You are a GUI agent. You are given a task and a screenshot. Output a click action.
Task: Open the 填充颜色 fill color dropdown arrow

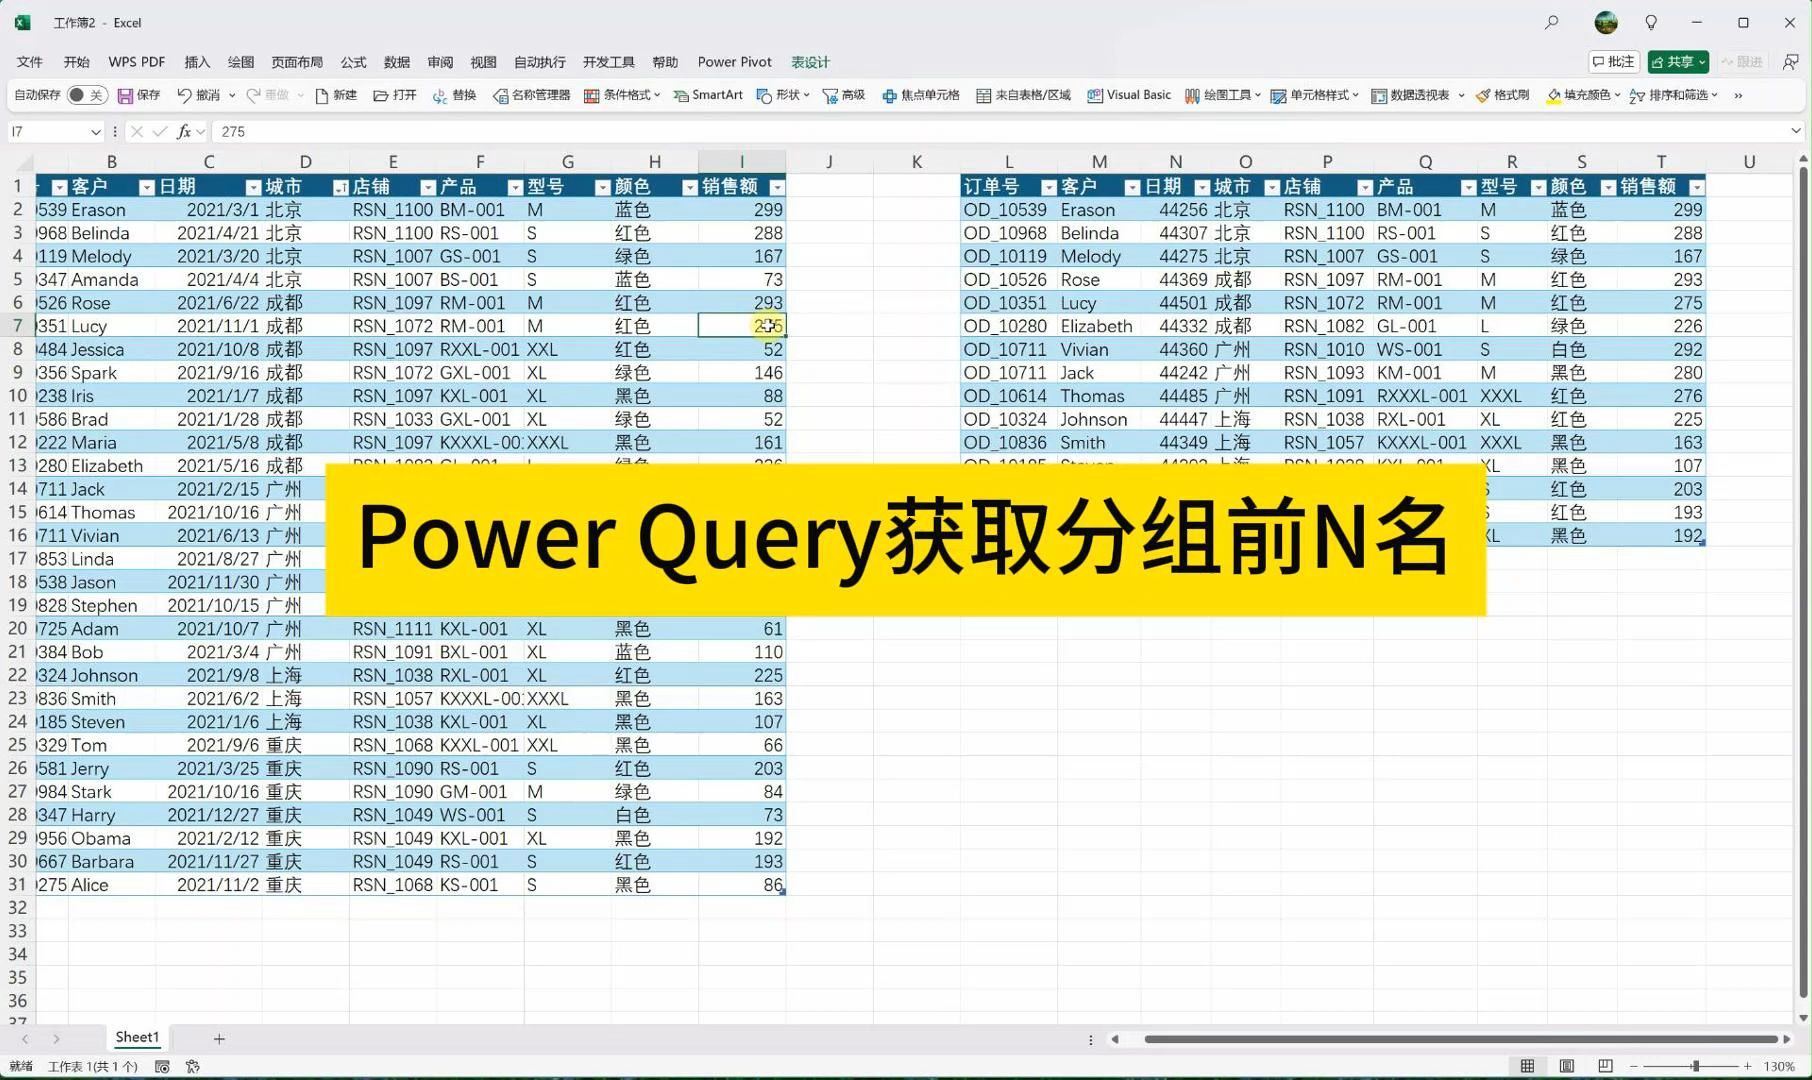pyautogui.click(x=1617, y=95)
